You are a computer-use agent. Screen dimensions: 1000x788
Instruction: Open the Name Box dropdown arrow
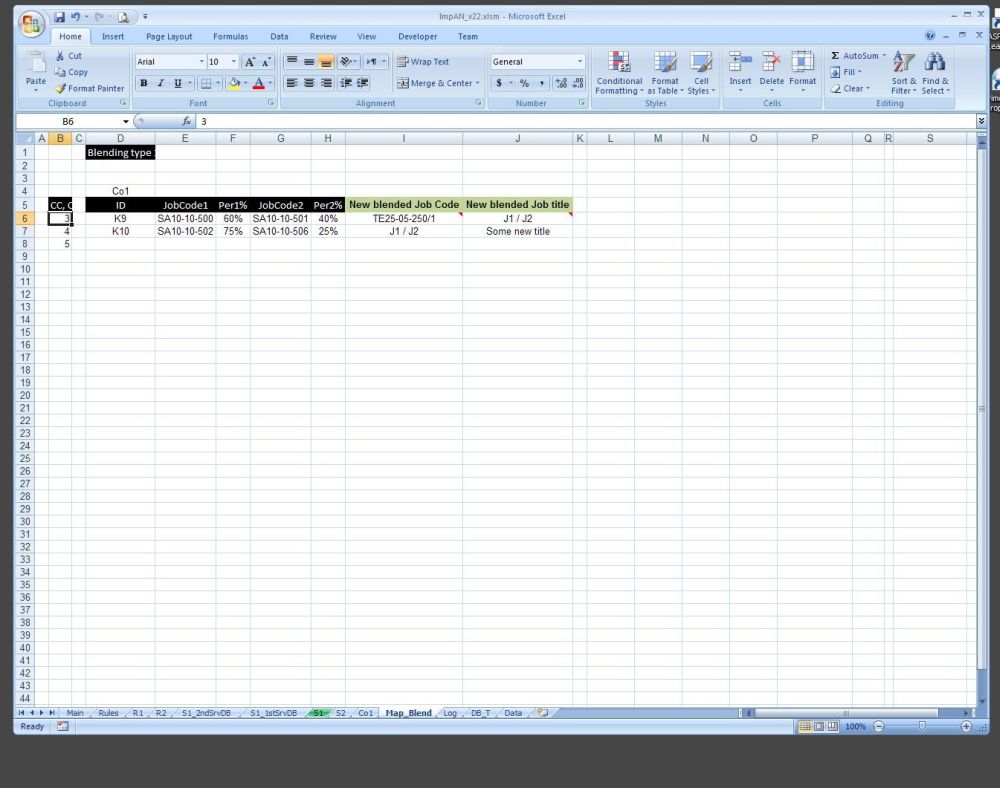[x=126, y=121]
